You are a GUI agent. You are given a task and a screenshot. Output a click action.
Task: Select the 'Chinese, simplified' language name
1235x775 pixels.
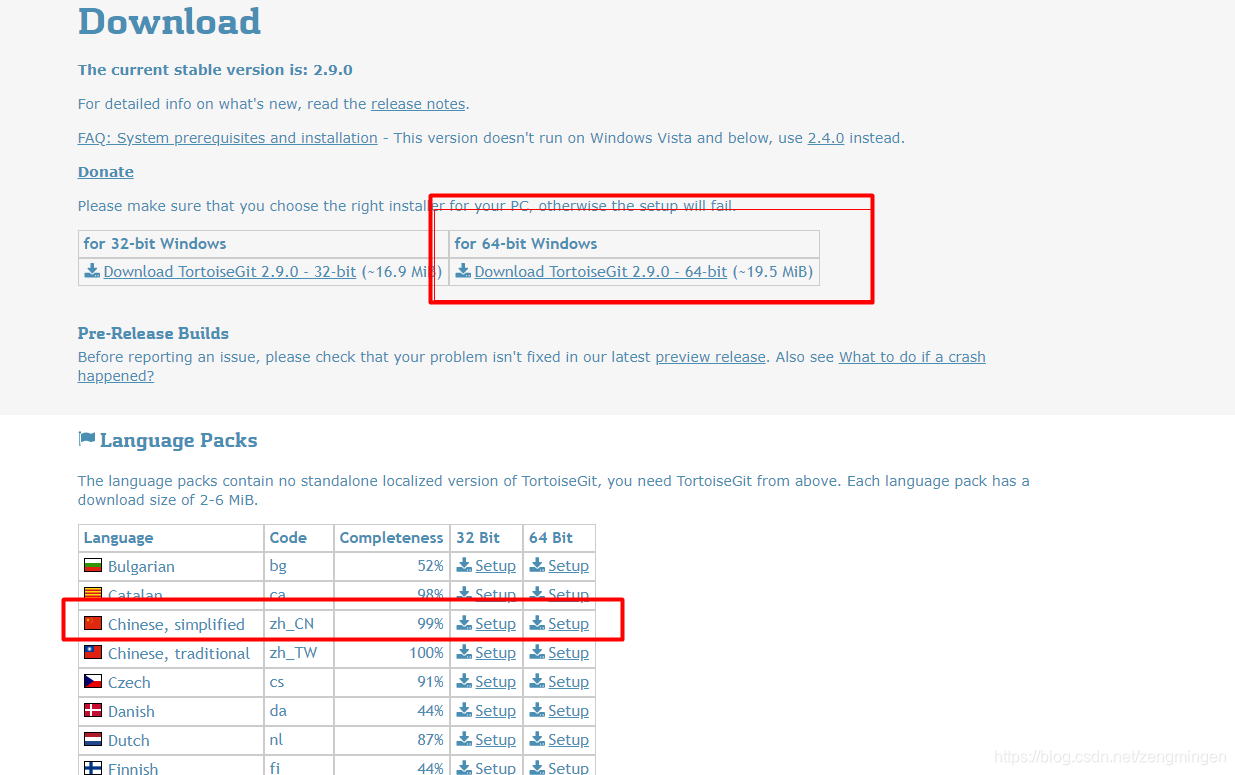pos(176,625)
